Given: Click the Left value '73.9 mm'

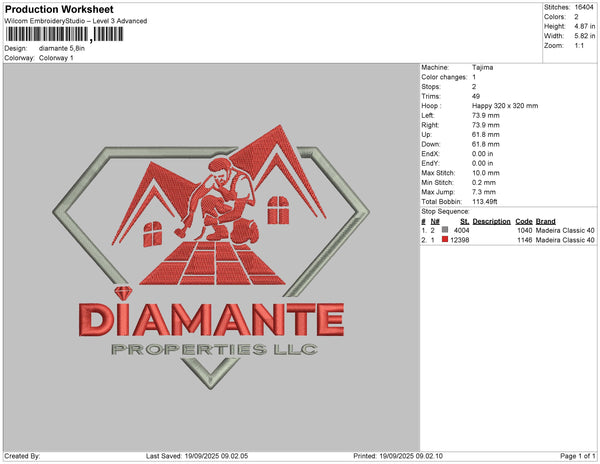Looking at the screenshot, I should coord(486,116).
